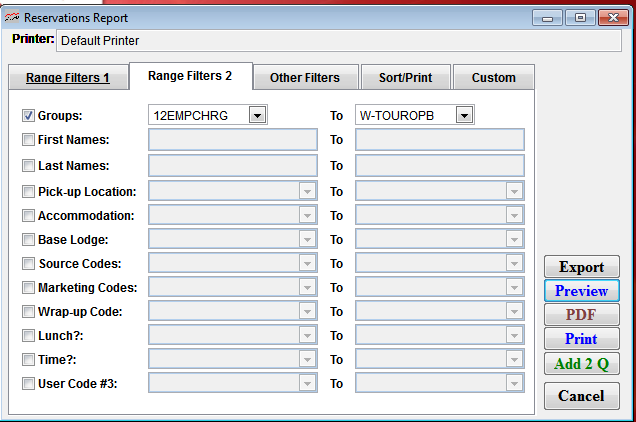Maximize the Reservations Report window
Image resolution: width=636 pixels, height=422 pixels.
(x=580, y=18)
